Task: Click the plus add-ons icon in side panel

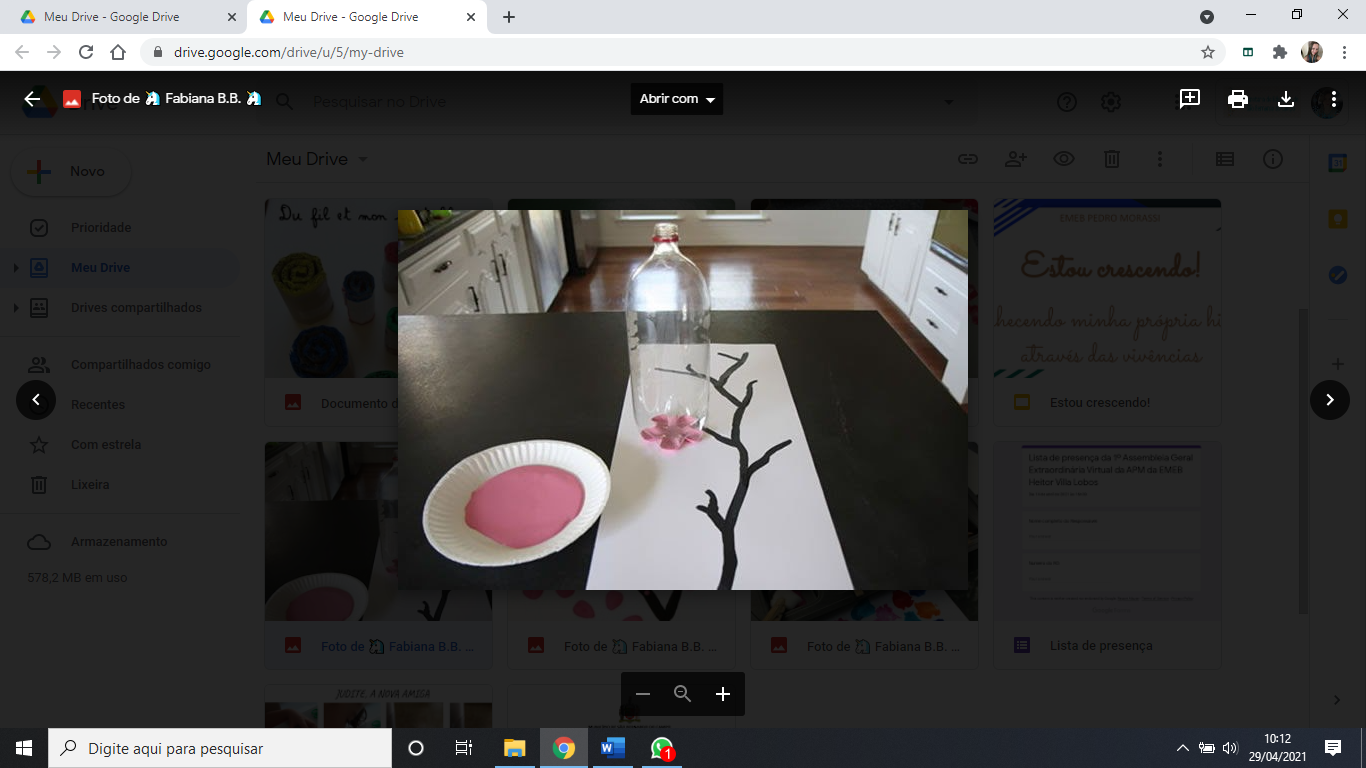Action: 1338,364
